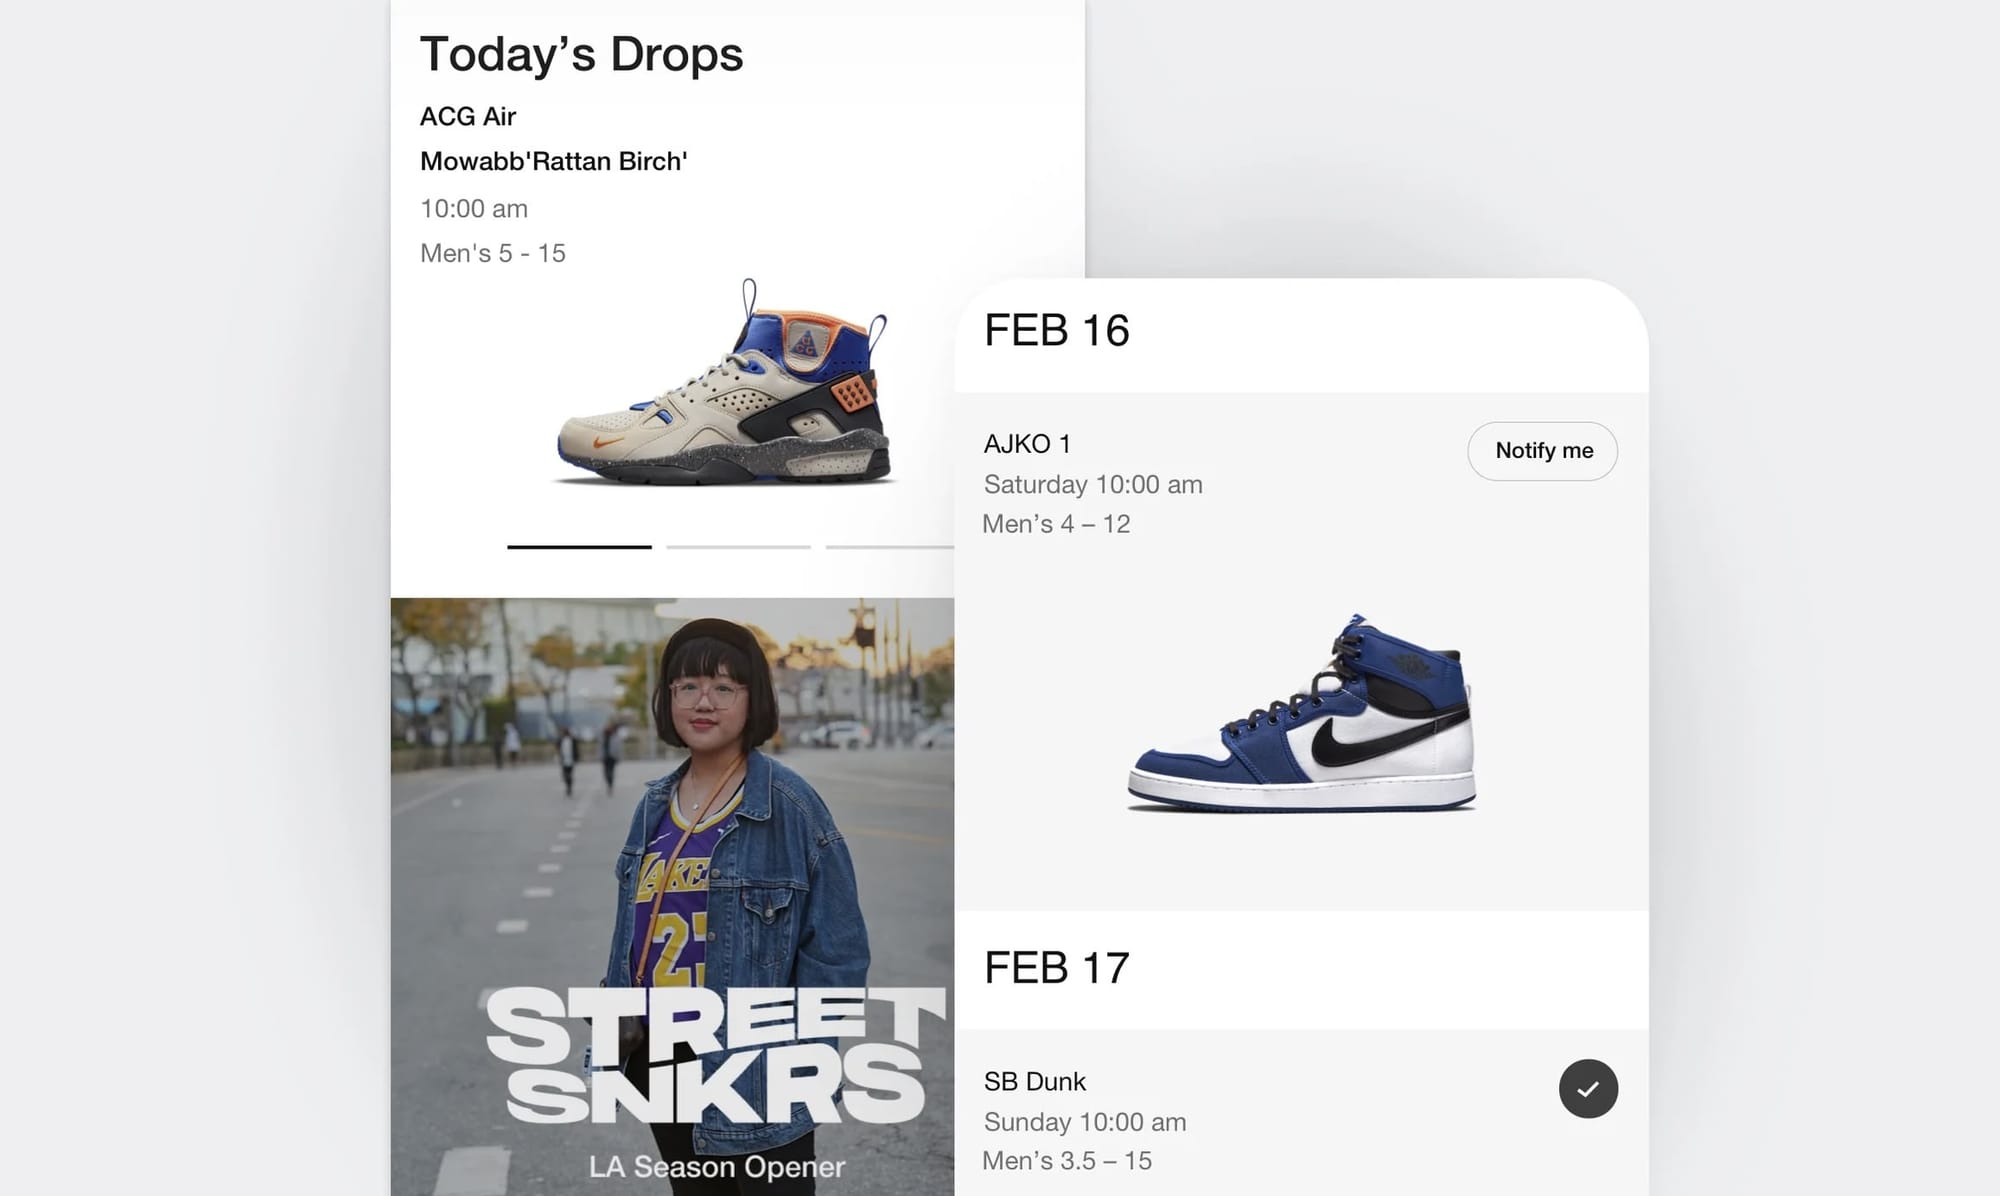
Task: Open the SB Dunk release title
Action: [1035, 1082]
